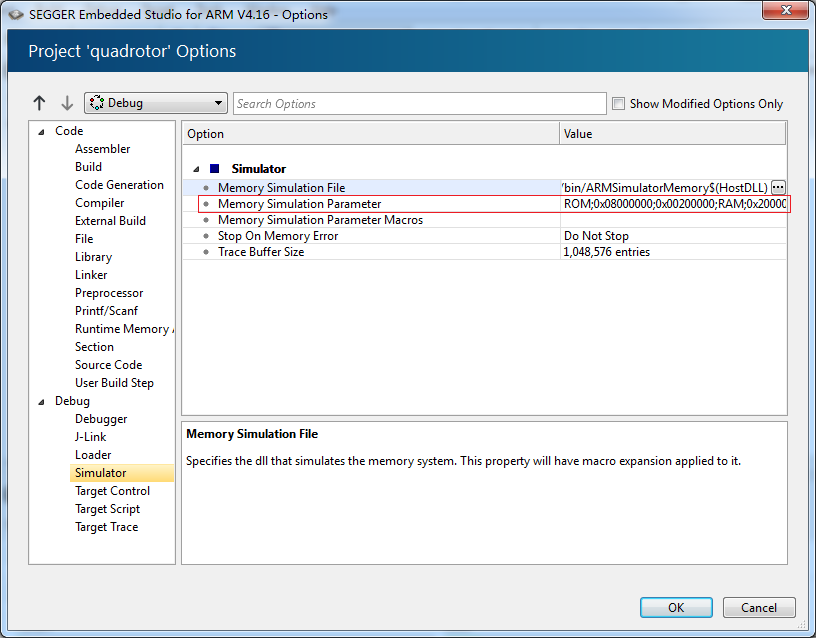This screenshot has height=638, width=816.
Task: Collapse the Debug tree category
Action: pos(42,402)
